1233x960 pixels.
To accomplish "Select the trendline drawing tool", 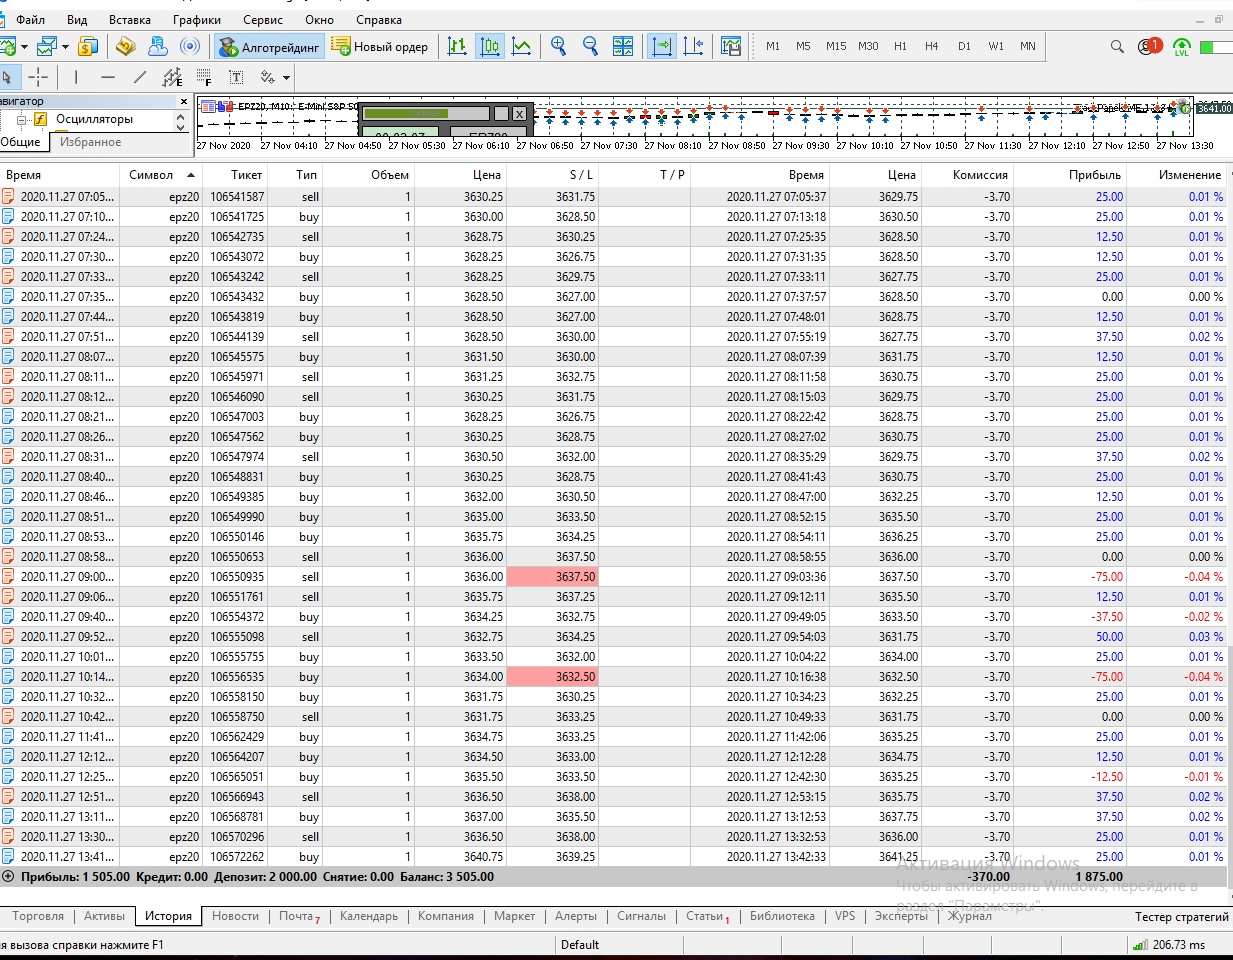I will [x=140, y=77].
